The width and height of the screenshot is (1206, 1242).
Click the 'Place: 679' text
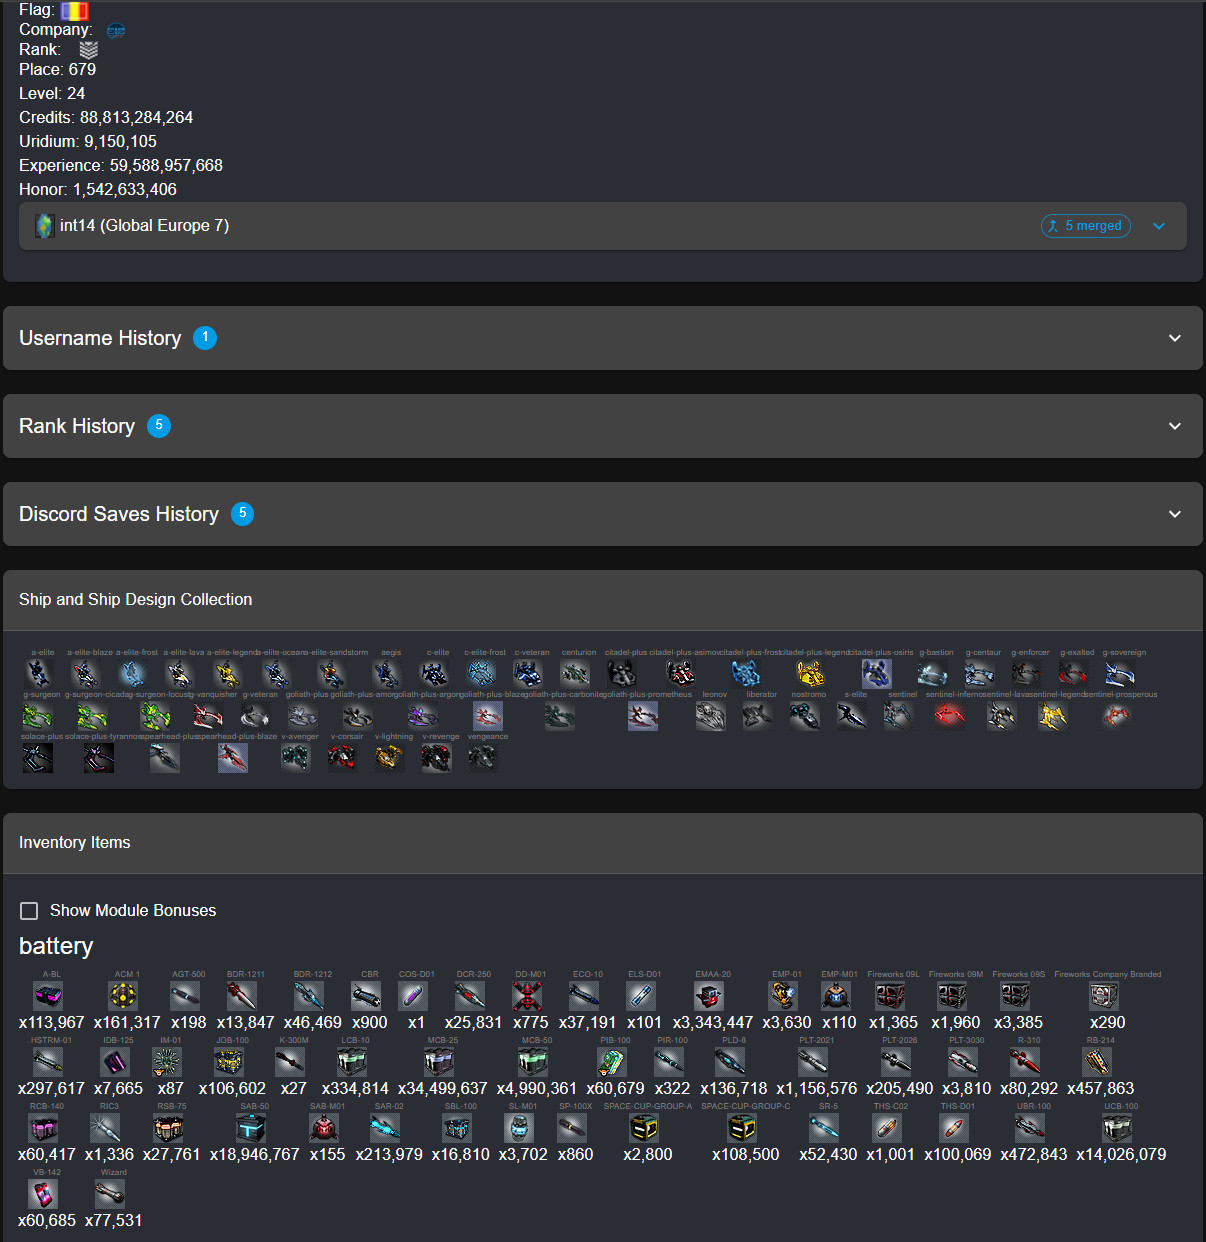point(58,70)
